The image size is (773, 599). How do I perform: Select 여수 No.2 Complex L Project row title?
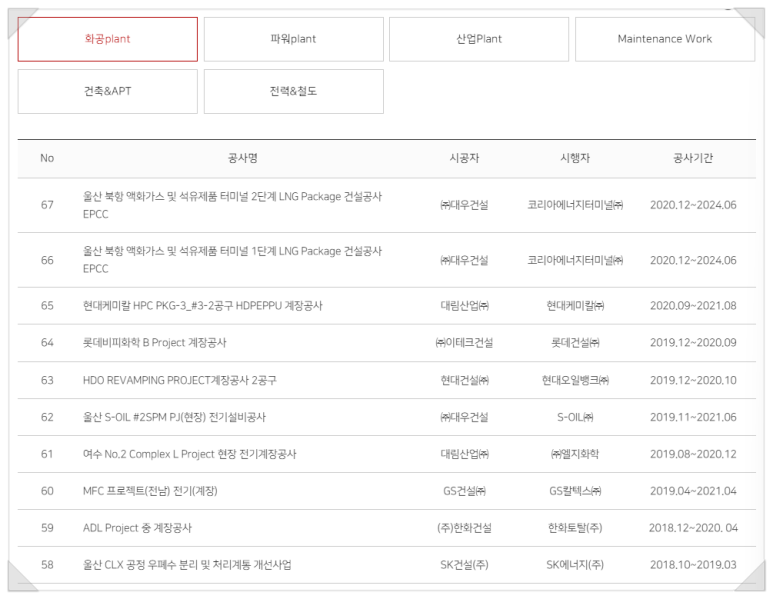[x=190, y=454]
